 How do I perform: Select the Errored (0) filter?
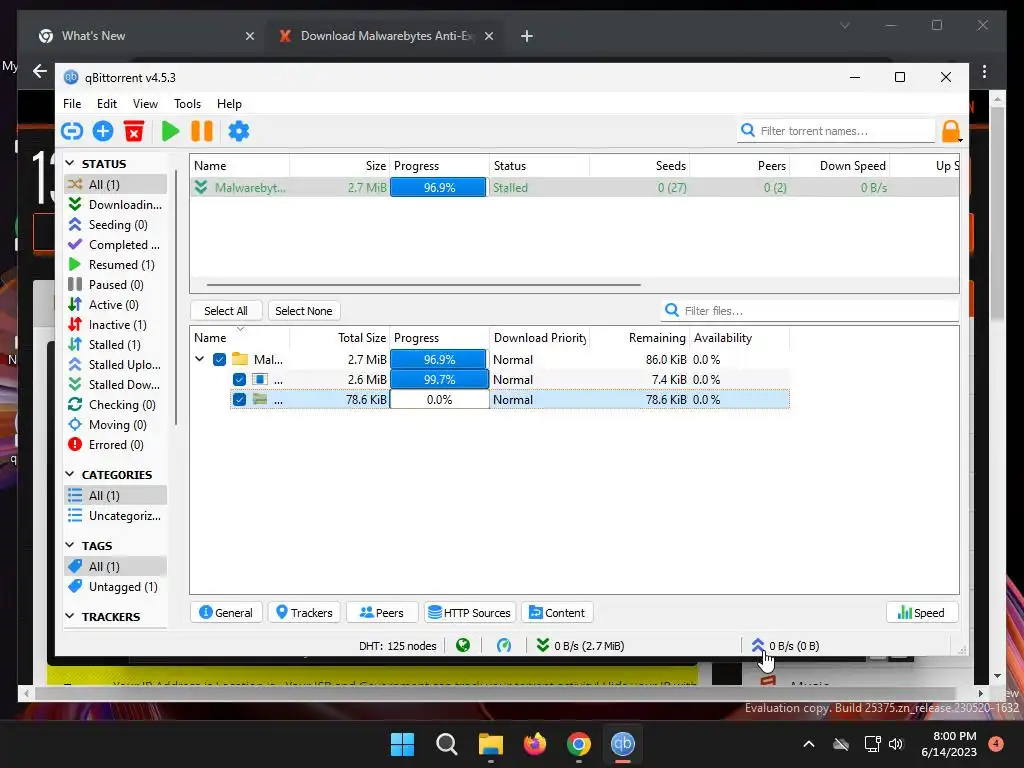pyautogui.click(x=116, y=445)
